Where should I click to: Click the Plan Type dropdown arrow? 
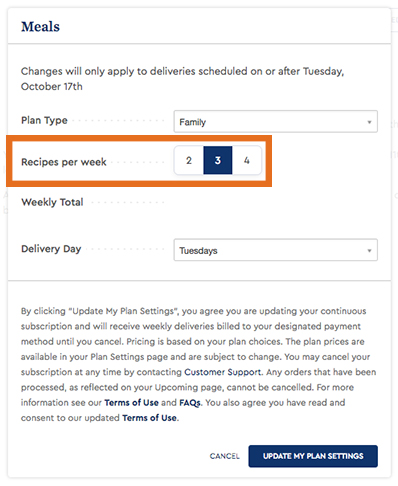click(x=369, y=122)
